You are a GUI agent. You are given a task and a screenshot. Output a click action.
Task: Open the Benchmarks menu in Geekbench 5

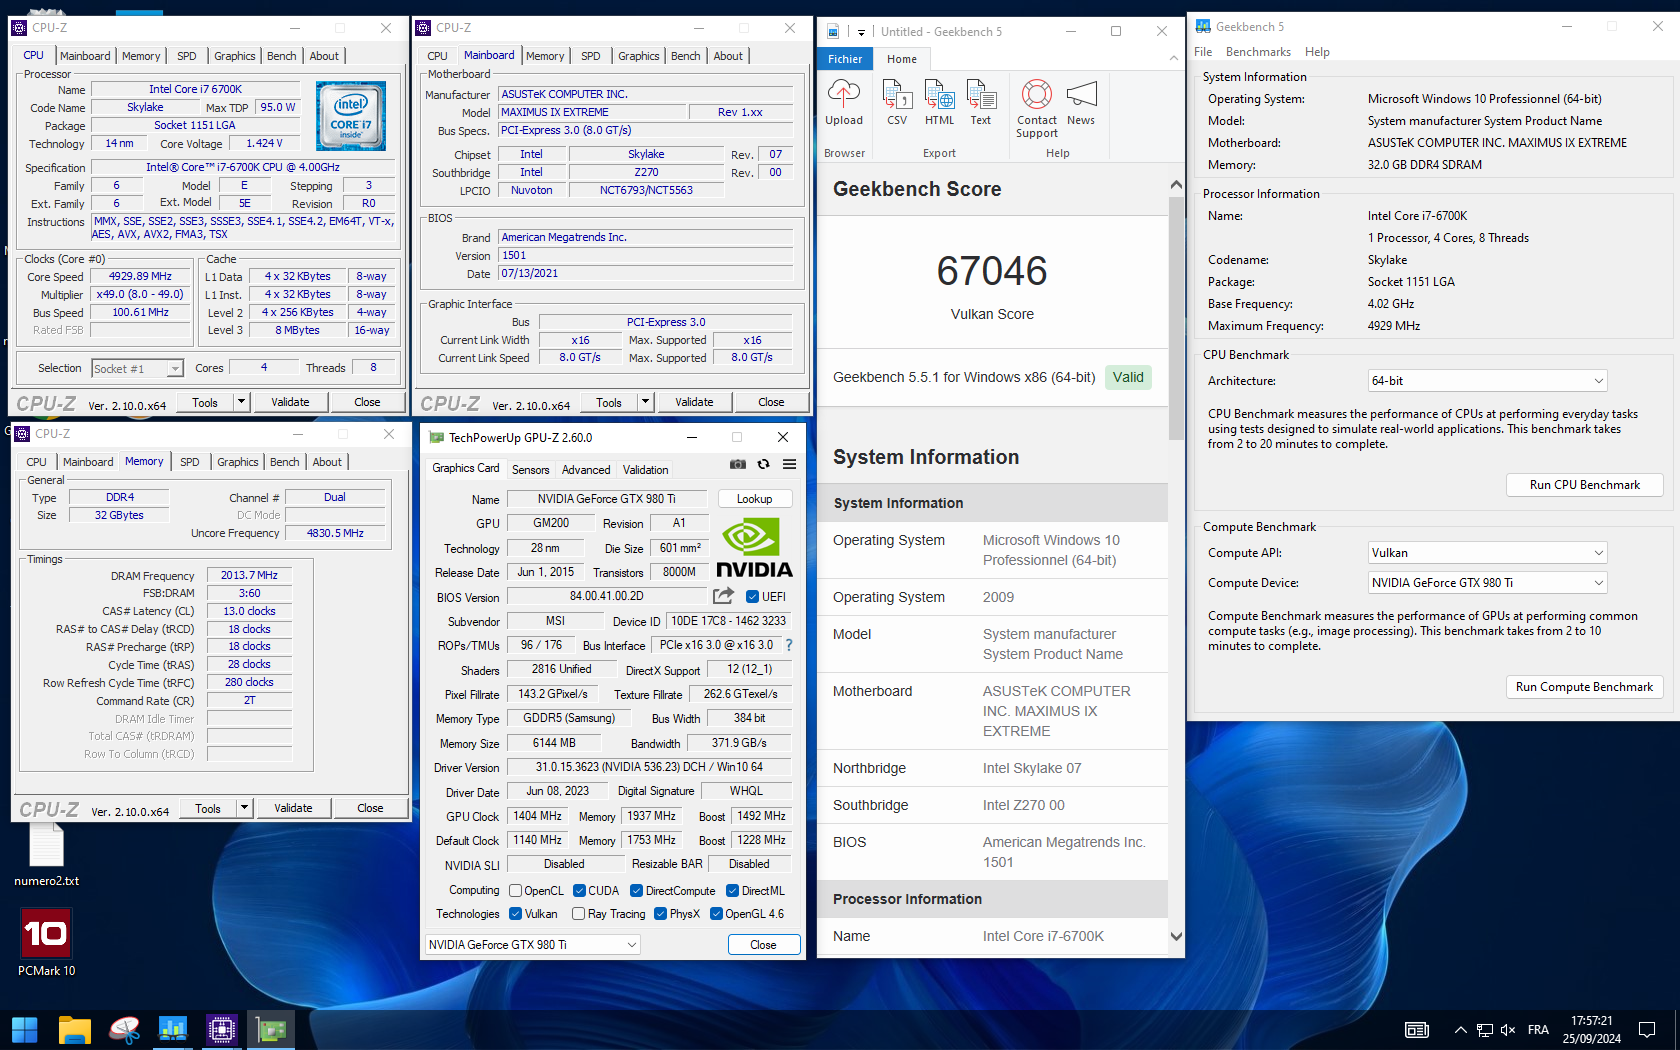(x=1258, y=52)
